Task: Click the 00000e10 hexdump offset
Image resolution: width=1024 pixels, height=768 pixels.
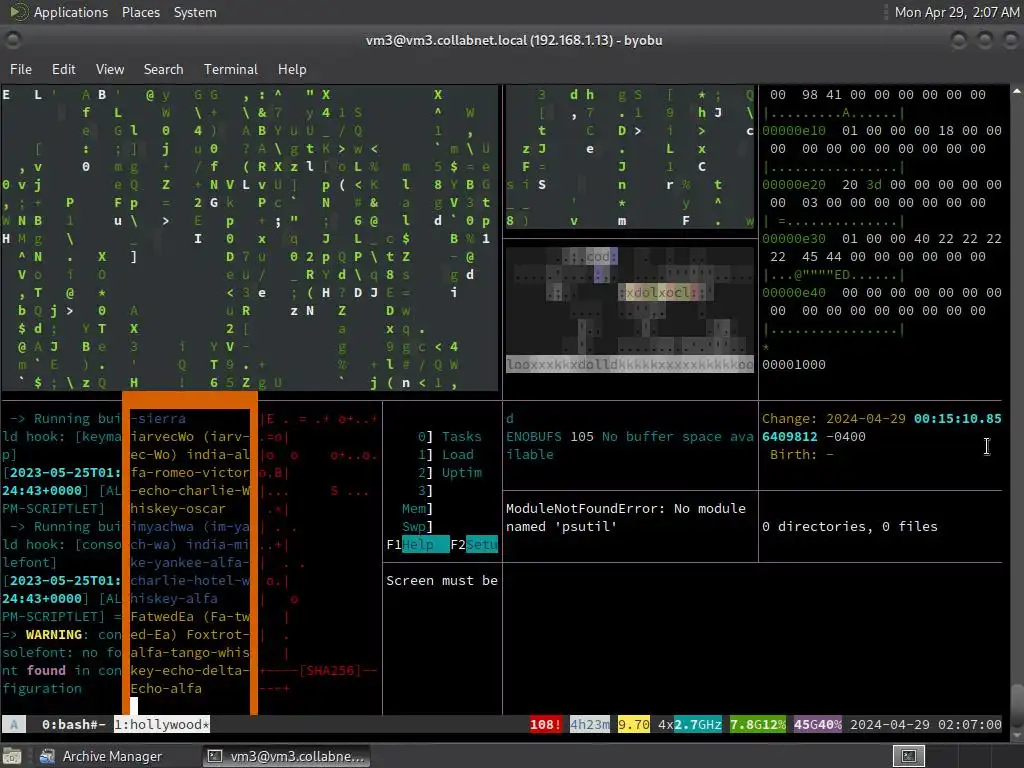Action: [x=793, y=131]
